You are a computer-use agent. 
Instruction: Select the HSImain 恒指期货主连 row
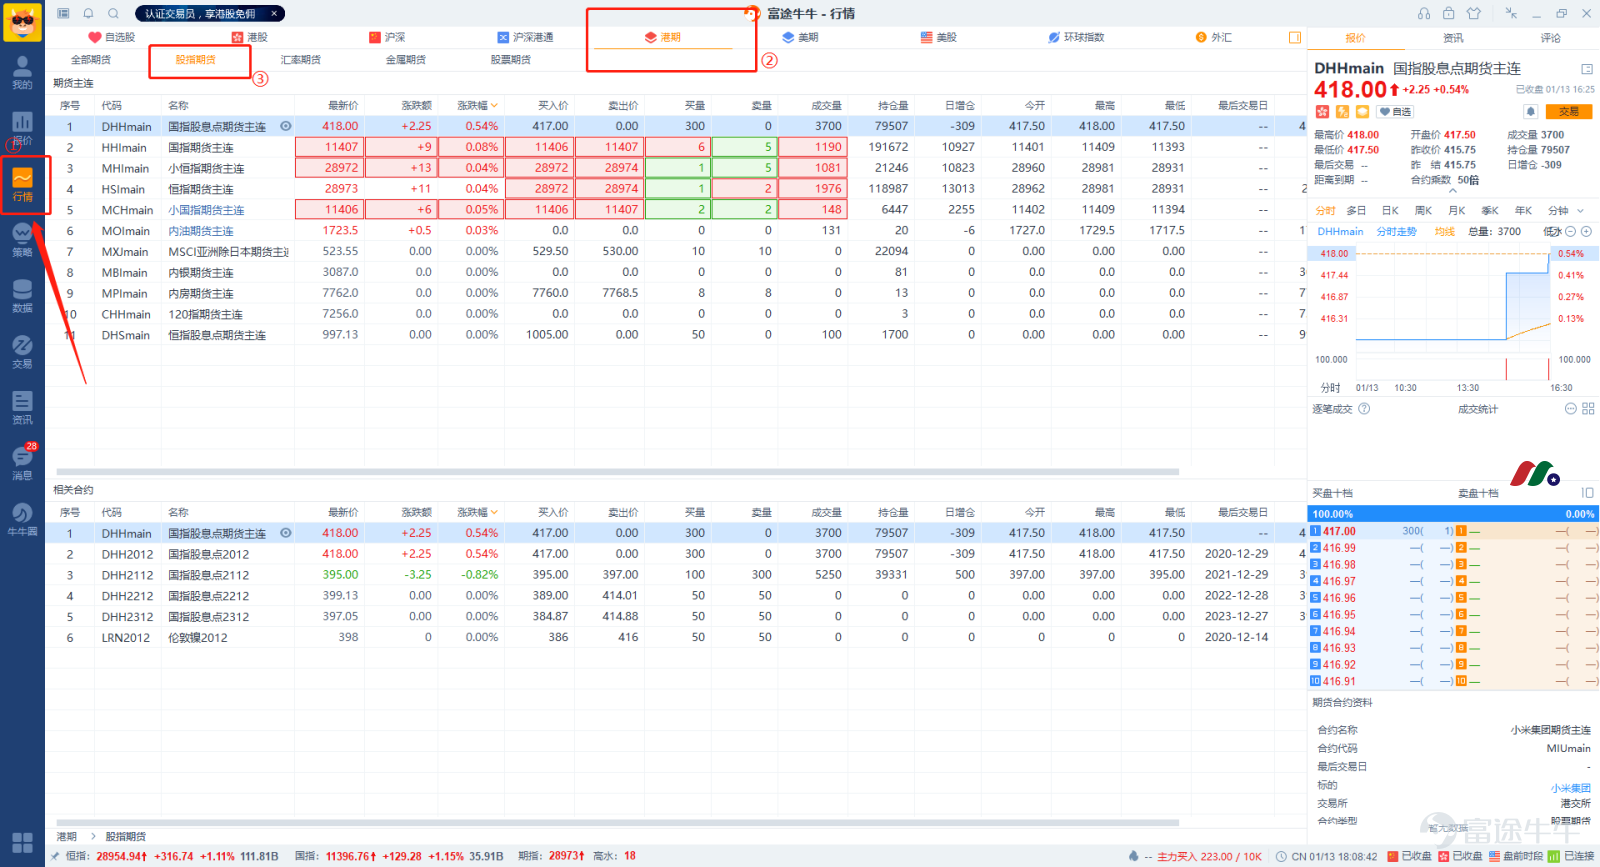[x=674, y=189]
